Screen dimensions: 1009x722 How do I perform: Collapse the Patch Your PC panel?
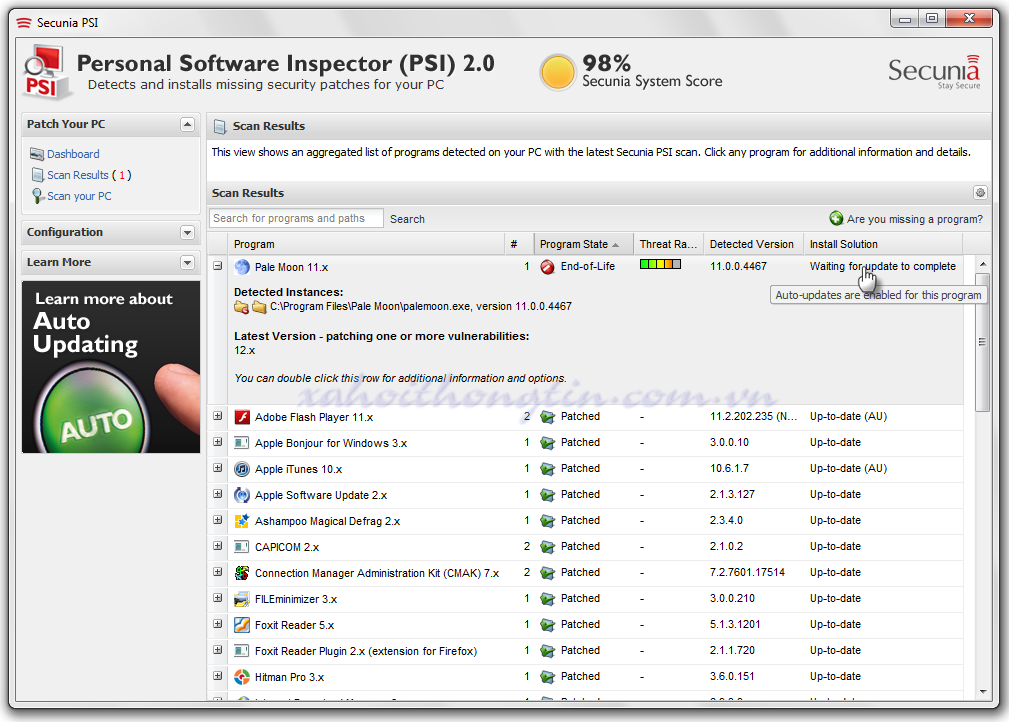187,124
